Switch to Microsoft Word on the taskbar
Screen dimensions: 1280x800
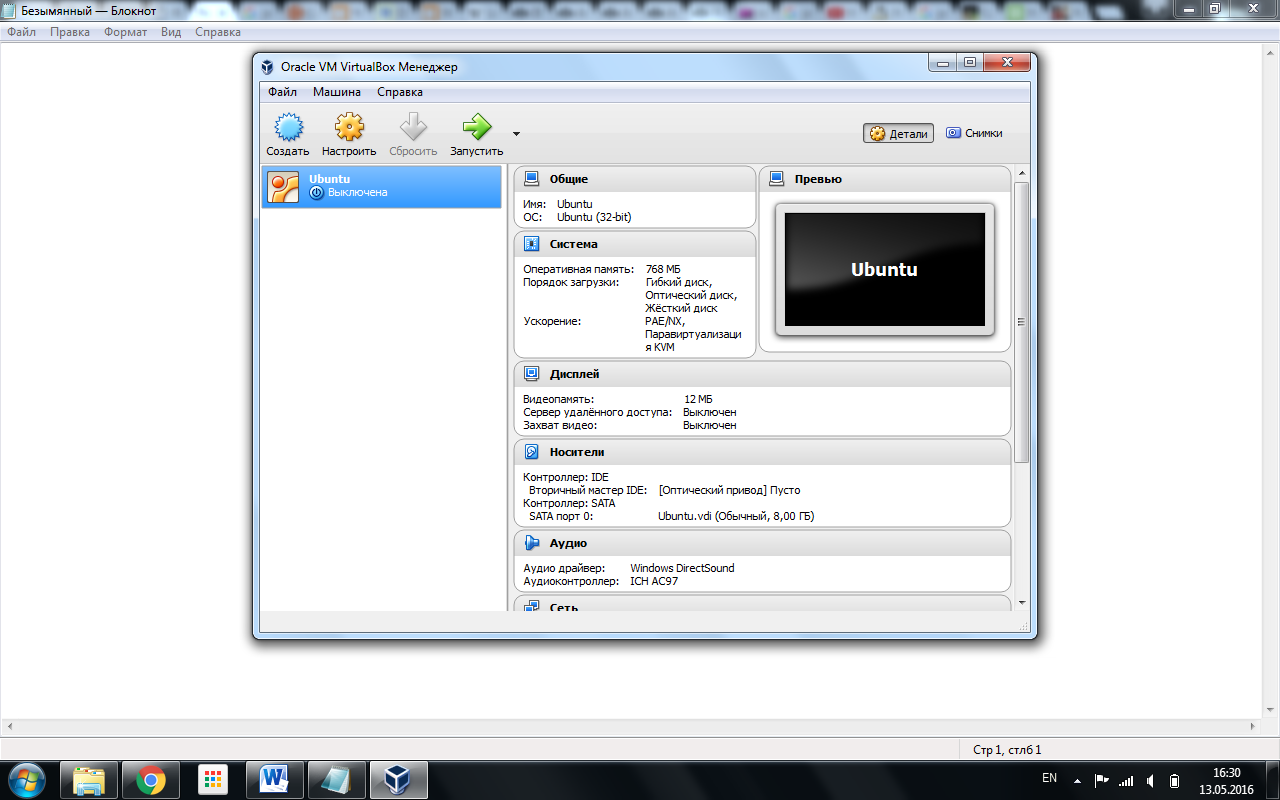[275, 779]
